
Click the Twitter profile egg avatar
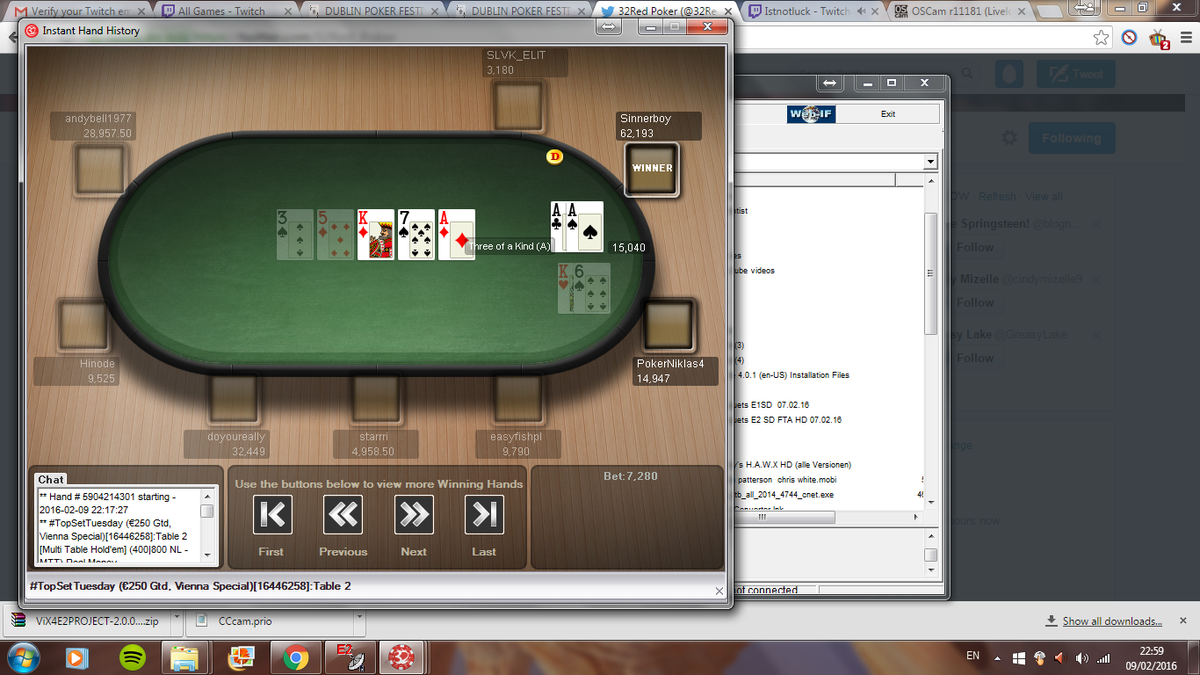coord(1010,74)
